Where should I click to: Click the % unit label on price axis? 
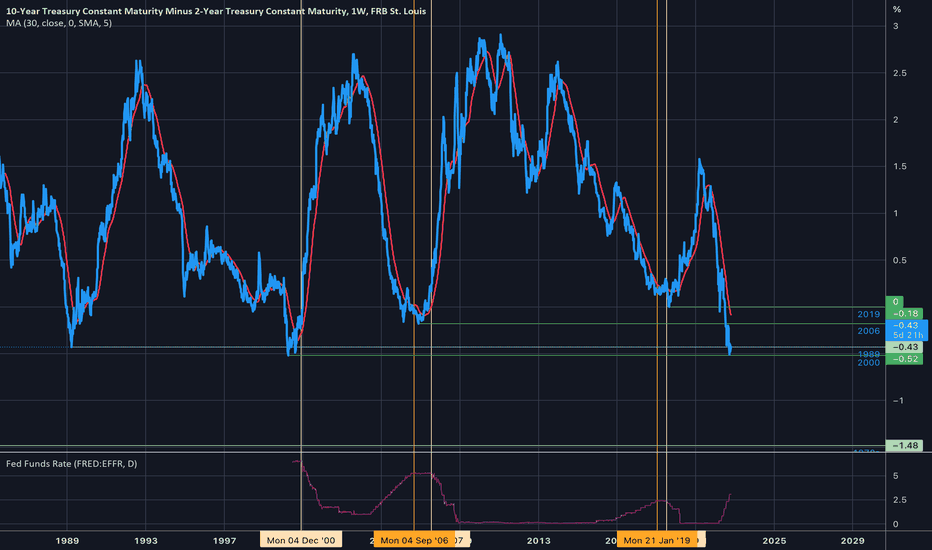click(897, 10)
